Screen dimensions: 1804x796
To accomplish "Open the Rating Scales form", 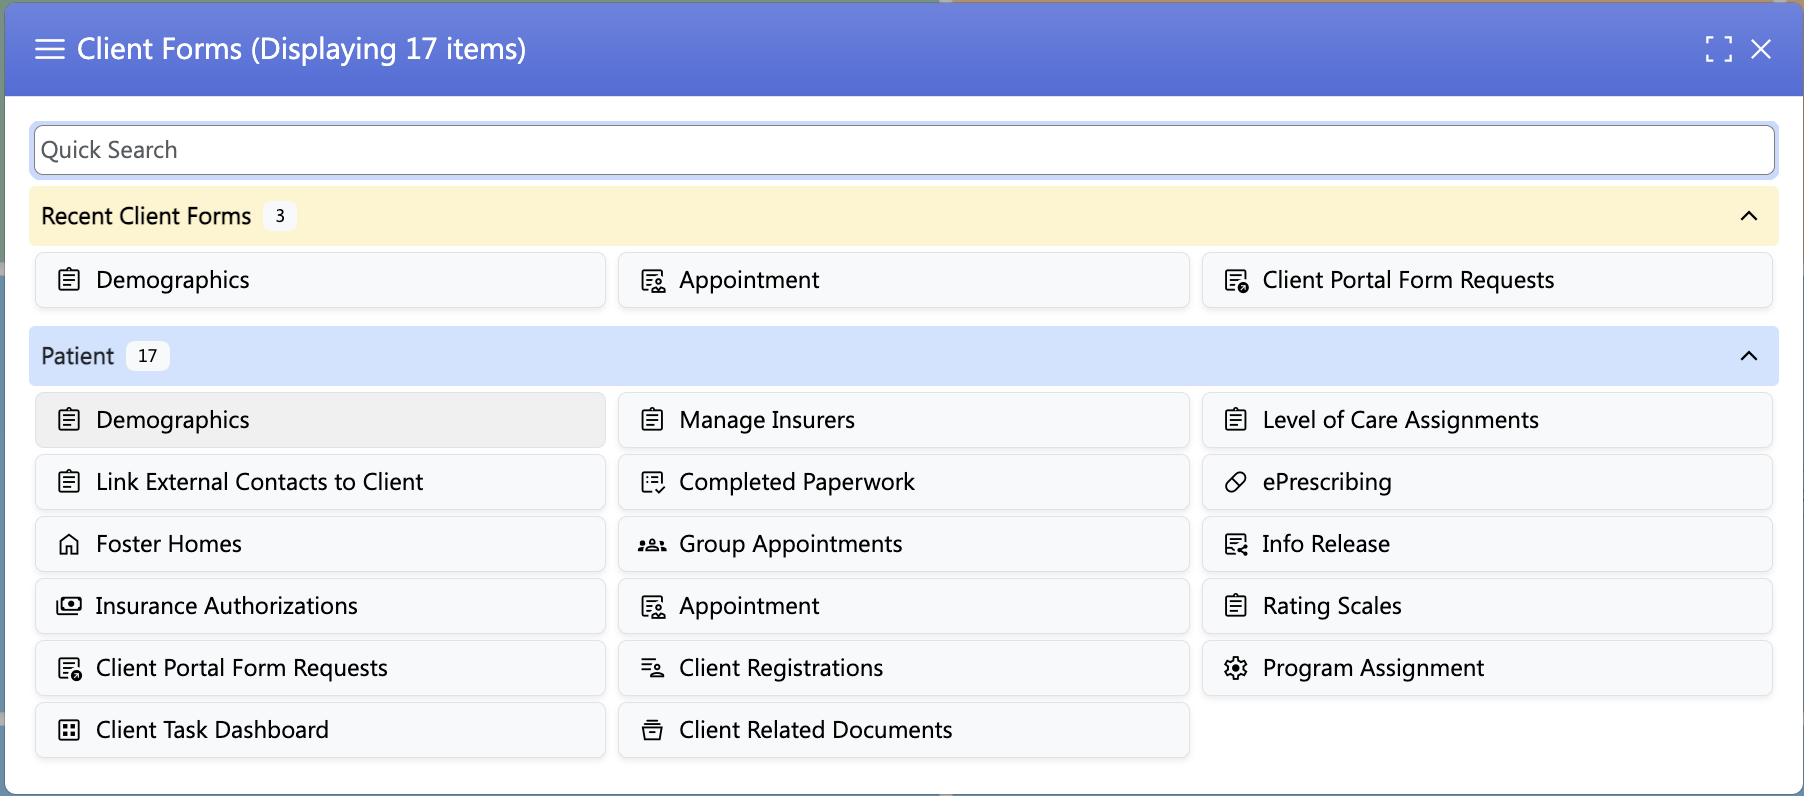I will [1487, 606].
